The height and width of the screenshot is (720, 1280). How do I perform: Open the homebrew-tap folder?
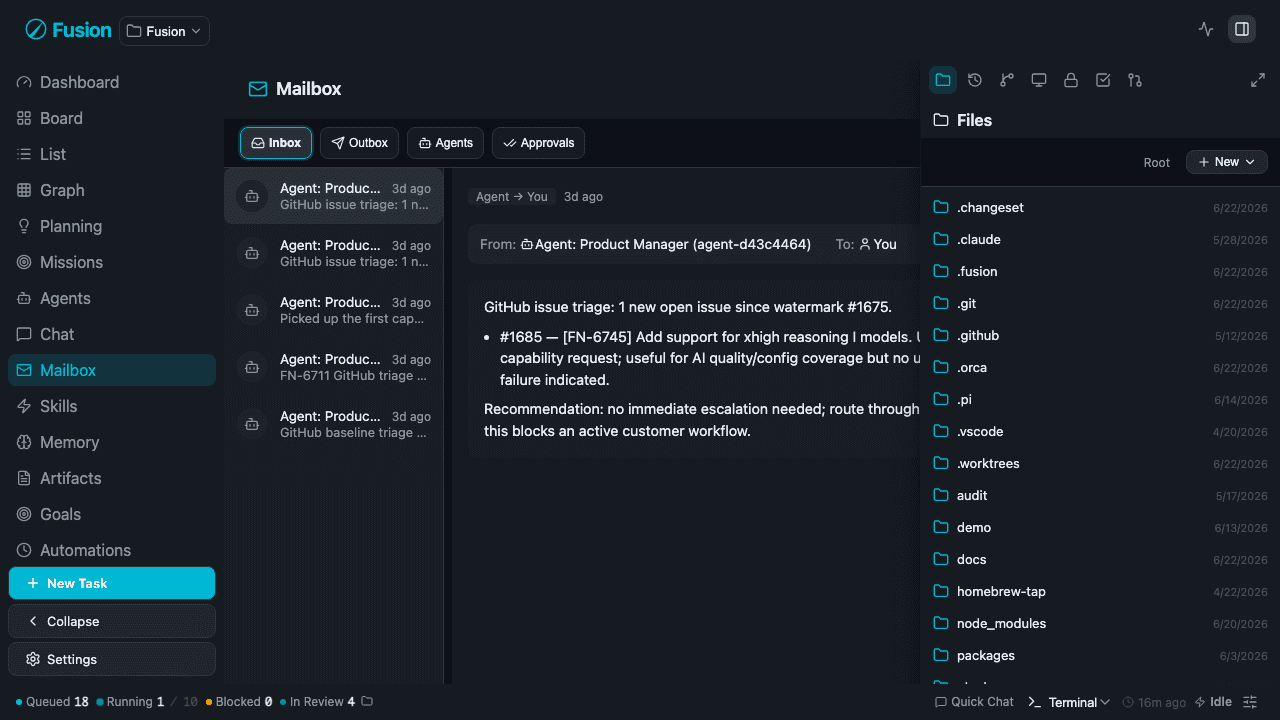tap(1100, 591)
